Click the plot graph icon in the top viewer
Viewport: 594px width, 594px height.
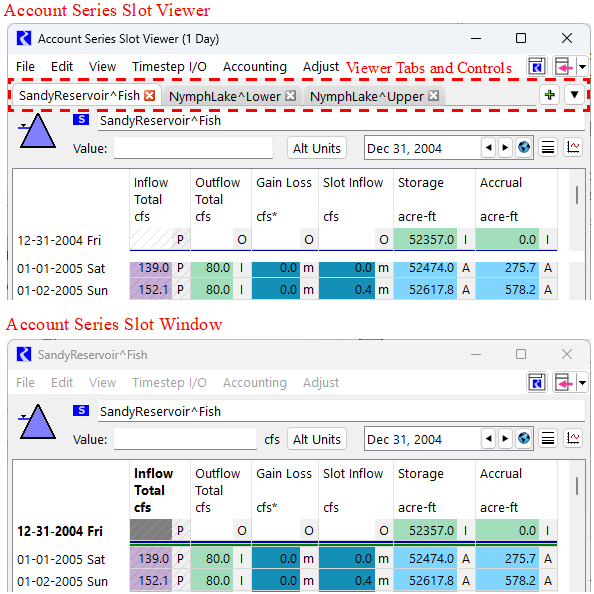(x=573, y=147)
